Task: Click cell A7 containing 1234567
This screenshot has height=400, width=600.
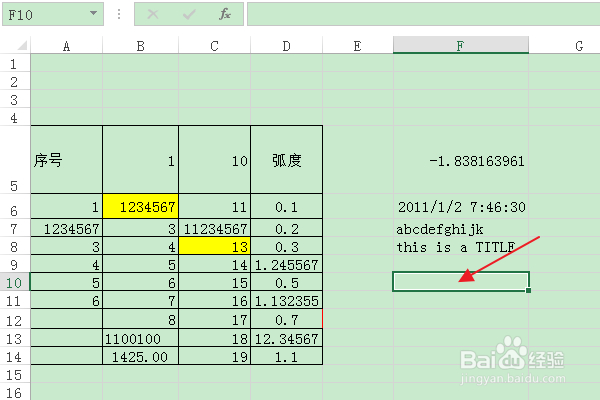Action: pyautogui.click(x=67, y=228)
